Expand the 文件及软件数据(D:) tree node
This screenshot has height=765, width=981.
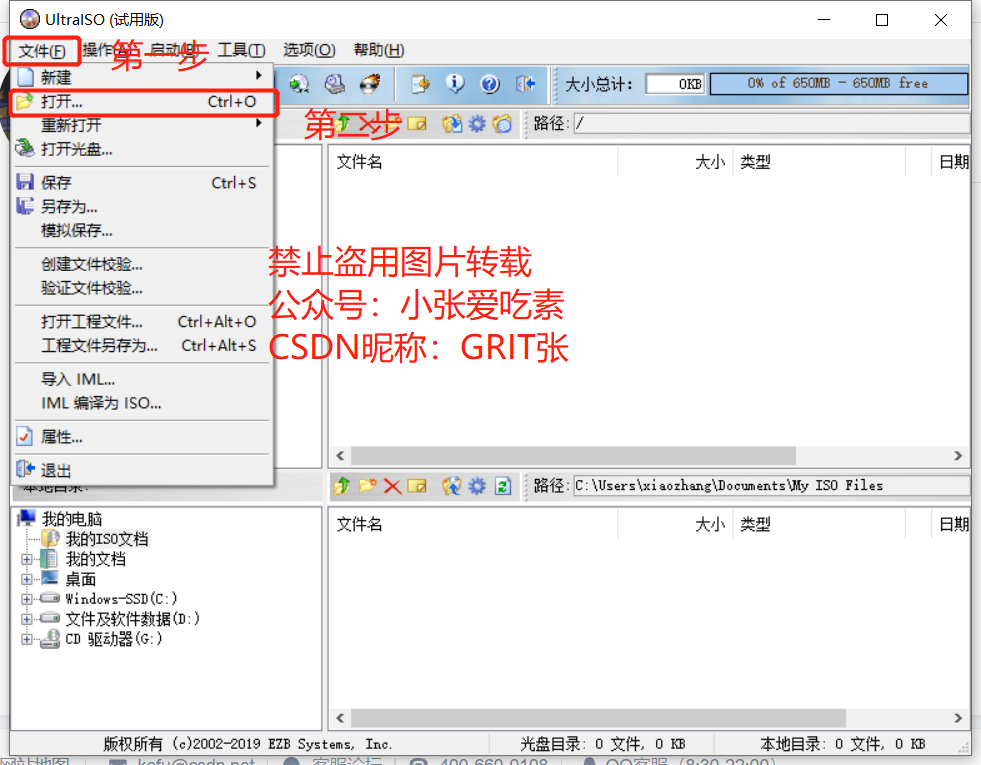(x=27, y=619)
